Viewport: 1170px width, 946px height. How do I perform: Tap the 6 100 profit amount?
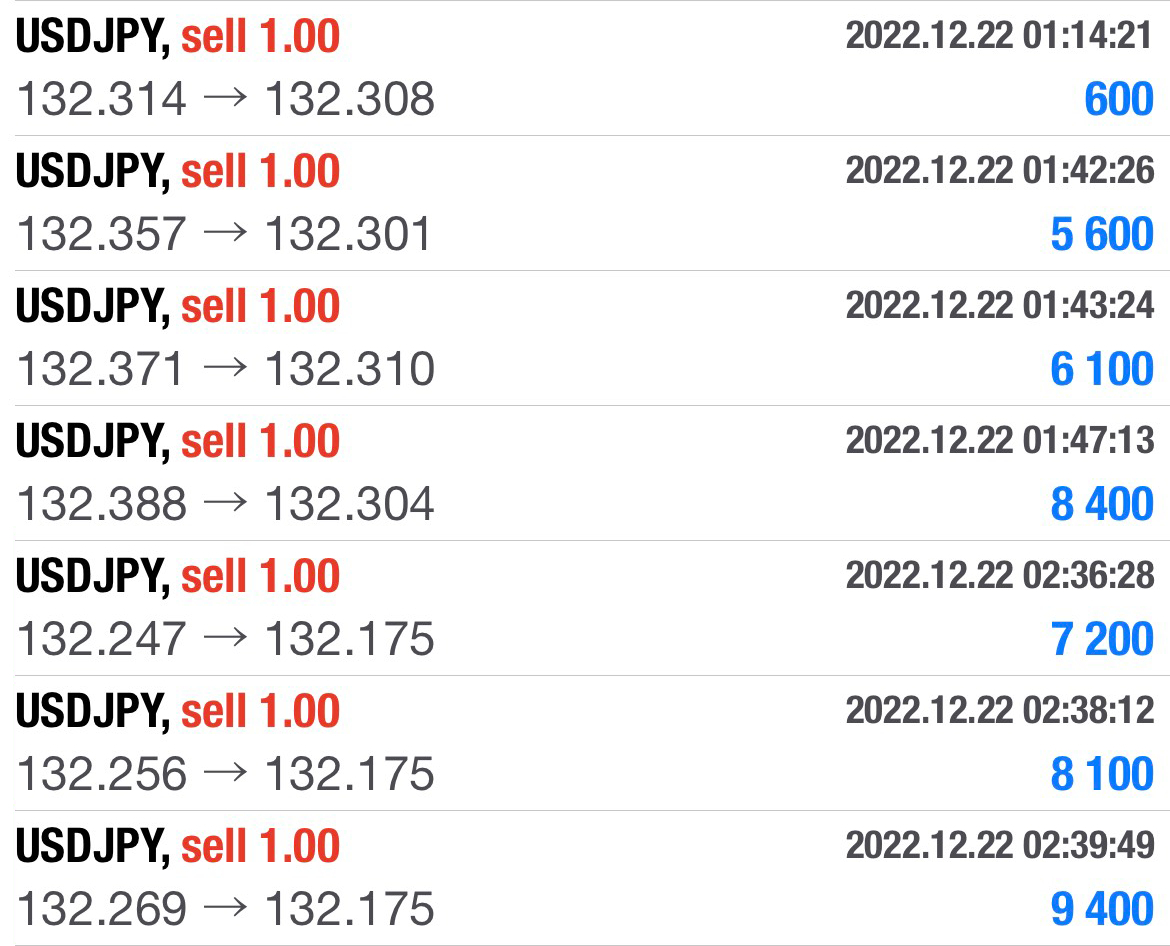1102,369
